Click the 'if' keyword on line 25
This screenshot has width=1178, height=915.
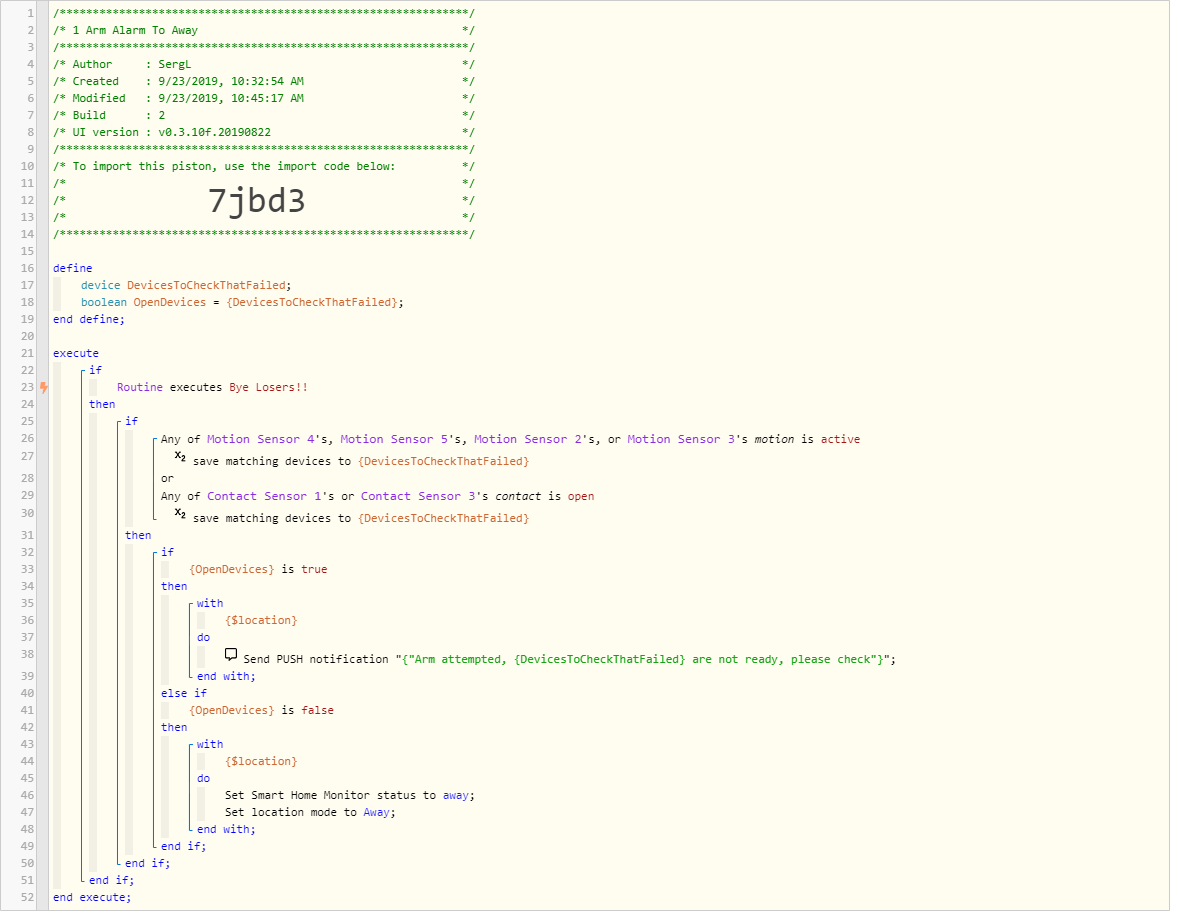coord(131,422)
